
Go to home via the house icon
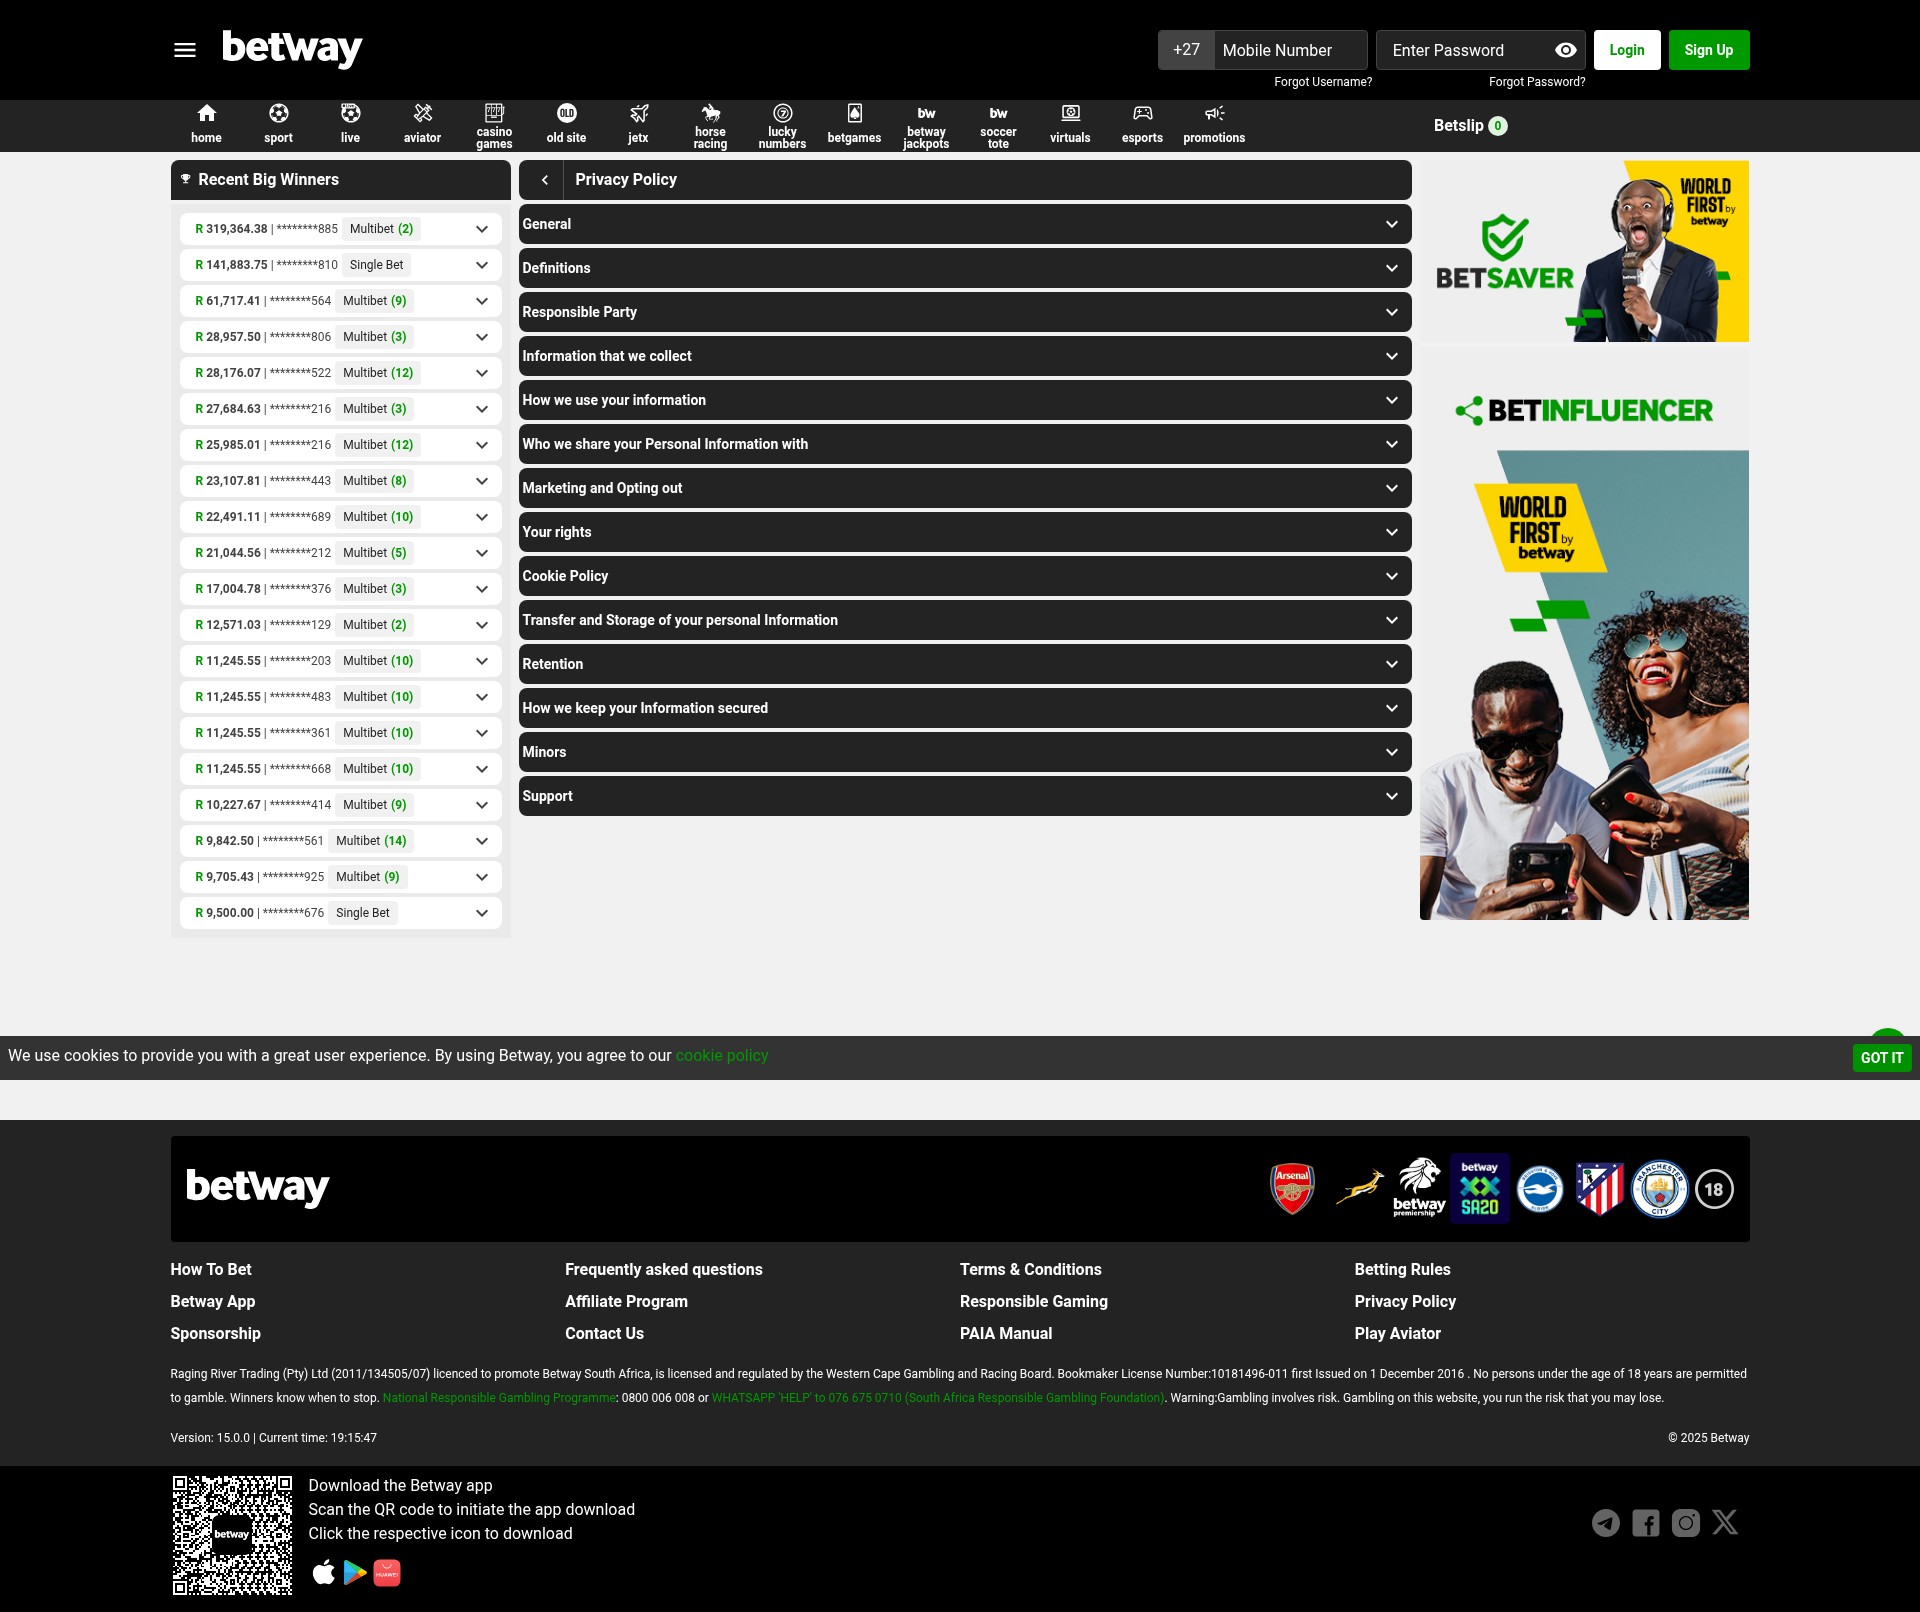[x=207, y=113]
